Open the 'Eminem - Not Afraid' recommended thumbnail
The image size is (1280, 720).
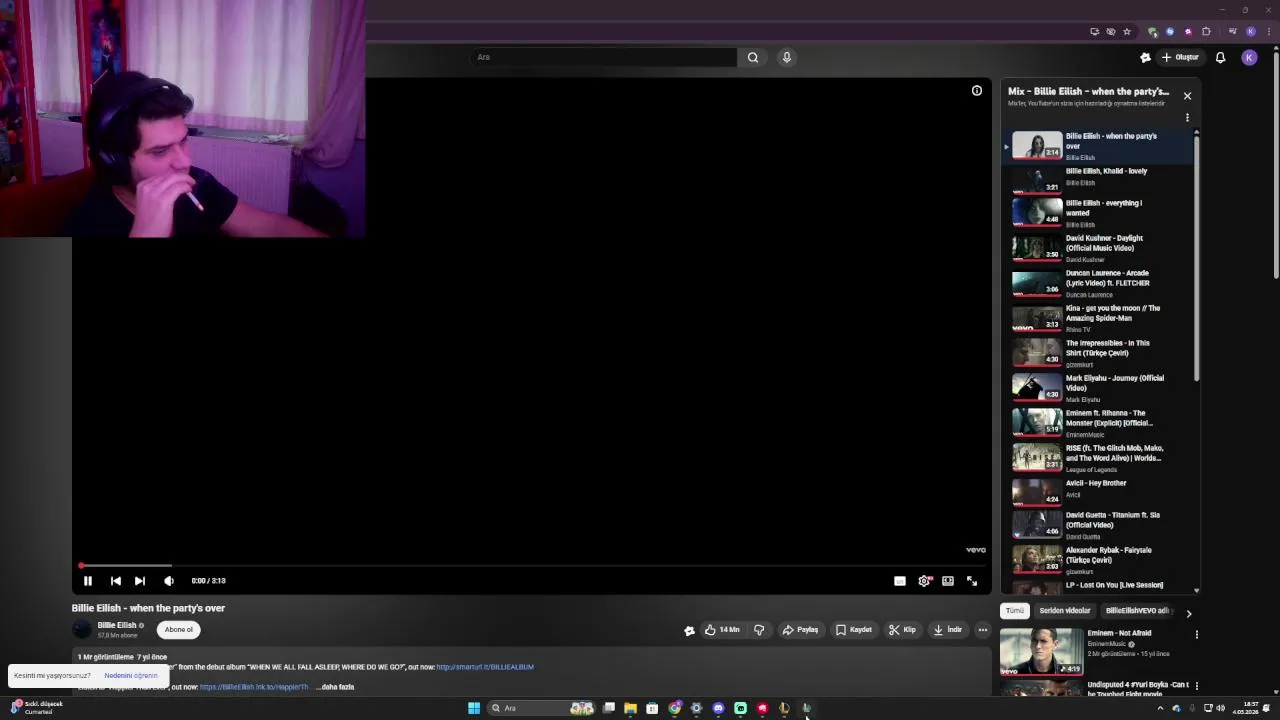(x=1041, y=651)
